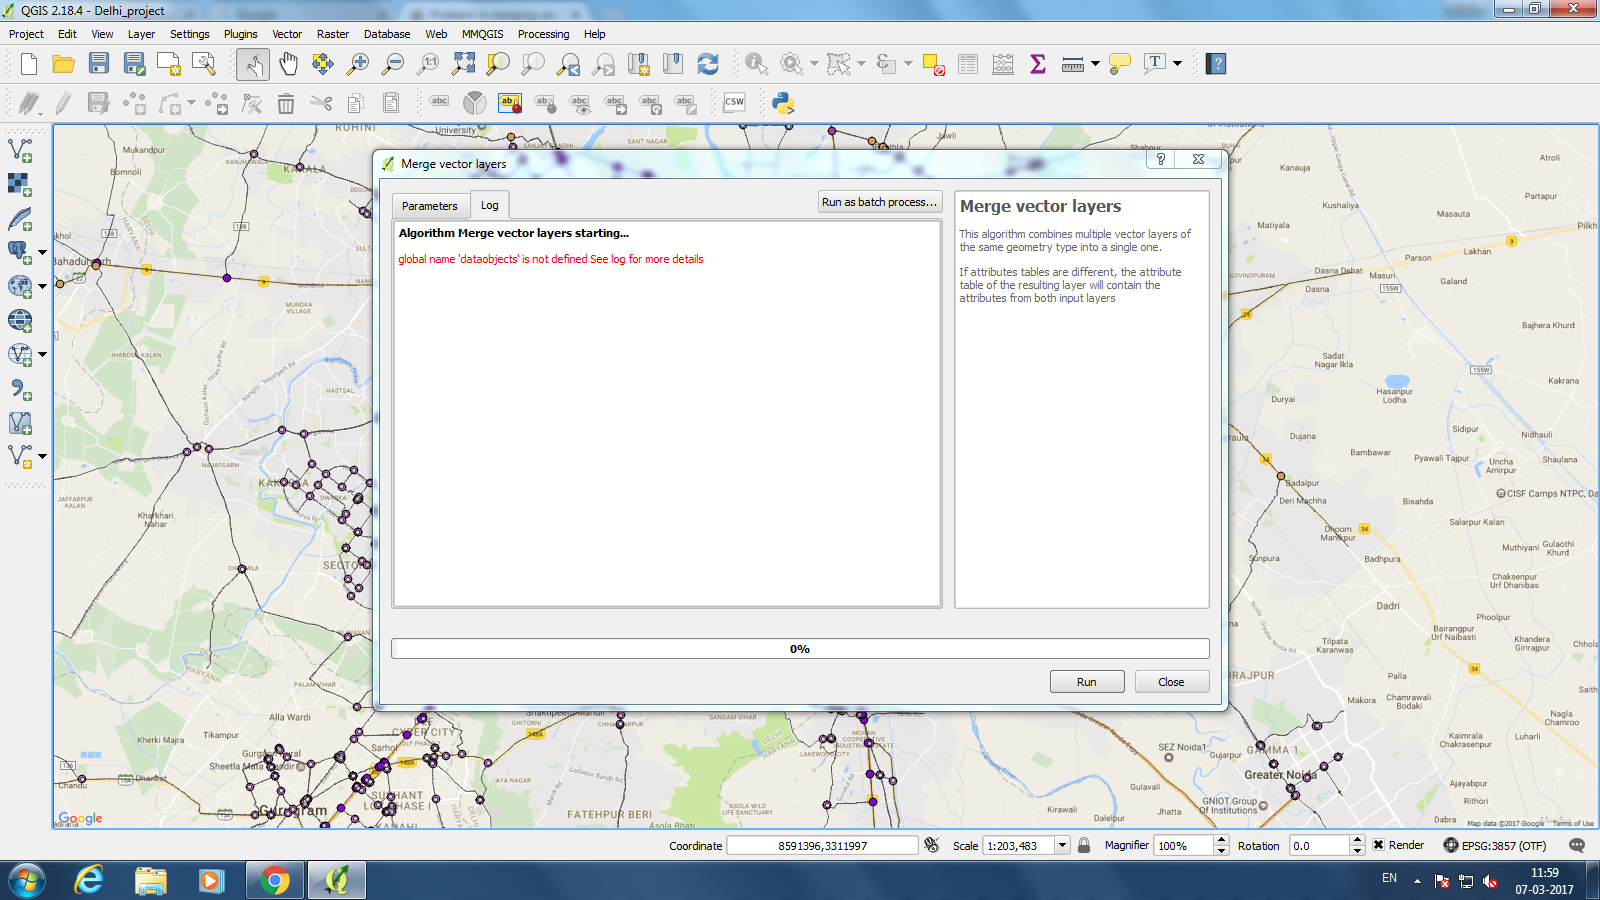Select the Pan Map hand tool
The width and height of the screenshot is (1600, 900).
coord(288,64)
